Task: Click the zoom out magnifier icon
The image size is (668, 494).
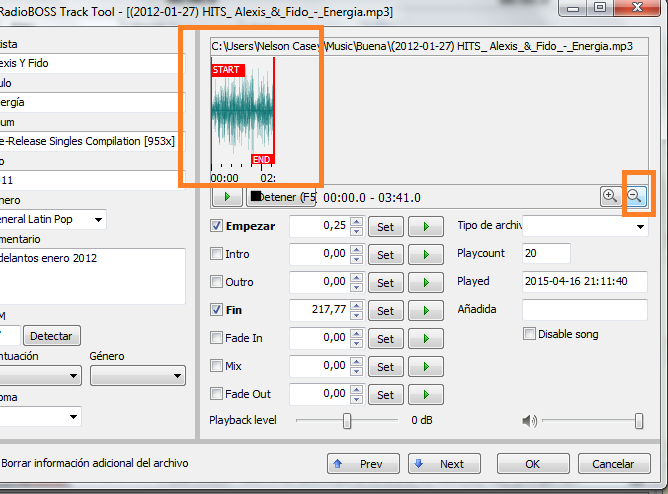Action: [x=636, y=197]
